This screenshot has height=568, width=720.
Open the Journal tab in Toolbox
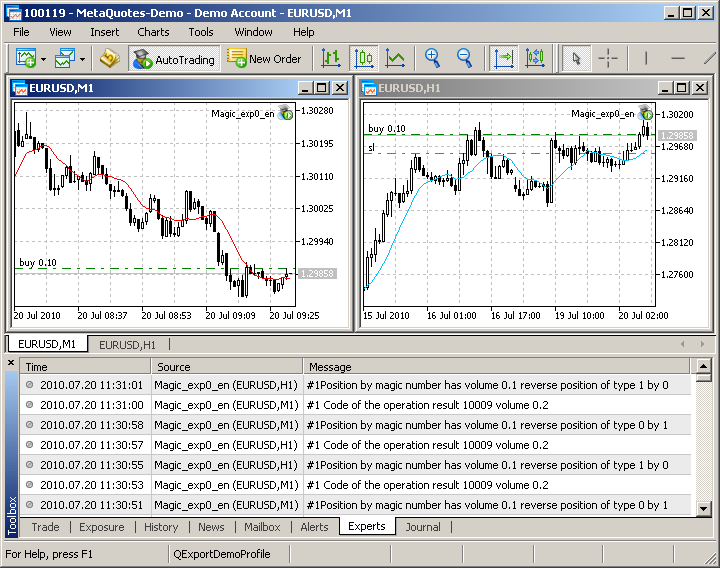(x=423, y=527)
